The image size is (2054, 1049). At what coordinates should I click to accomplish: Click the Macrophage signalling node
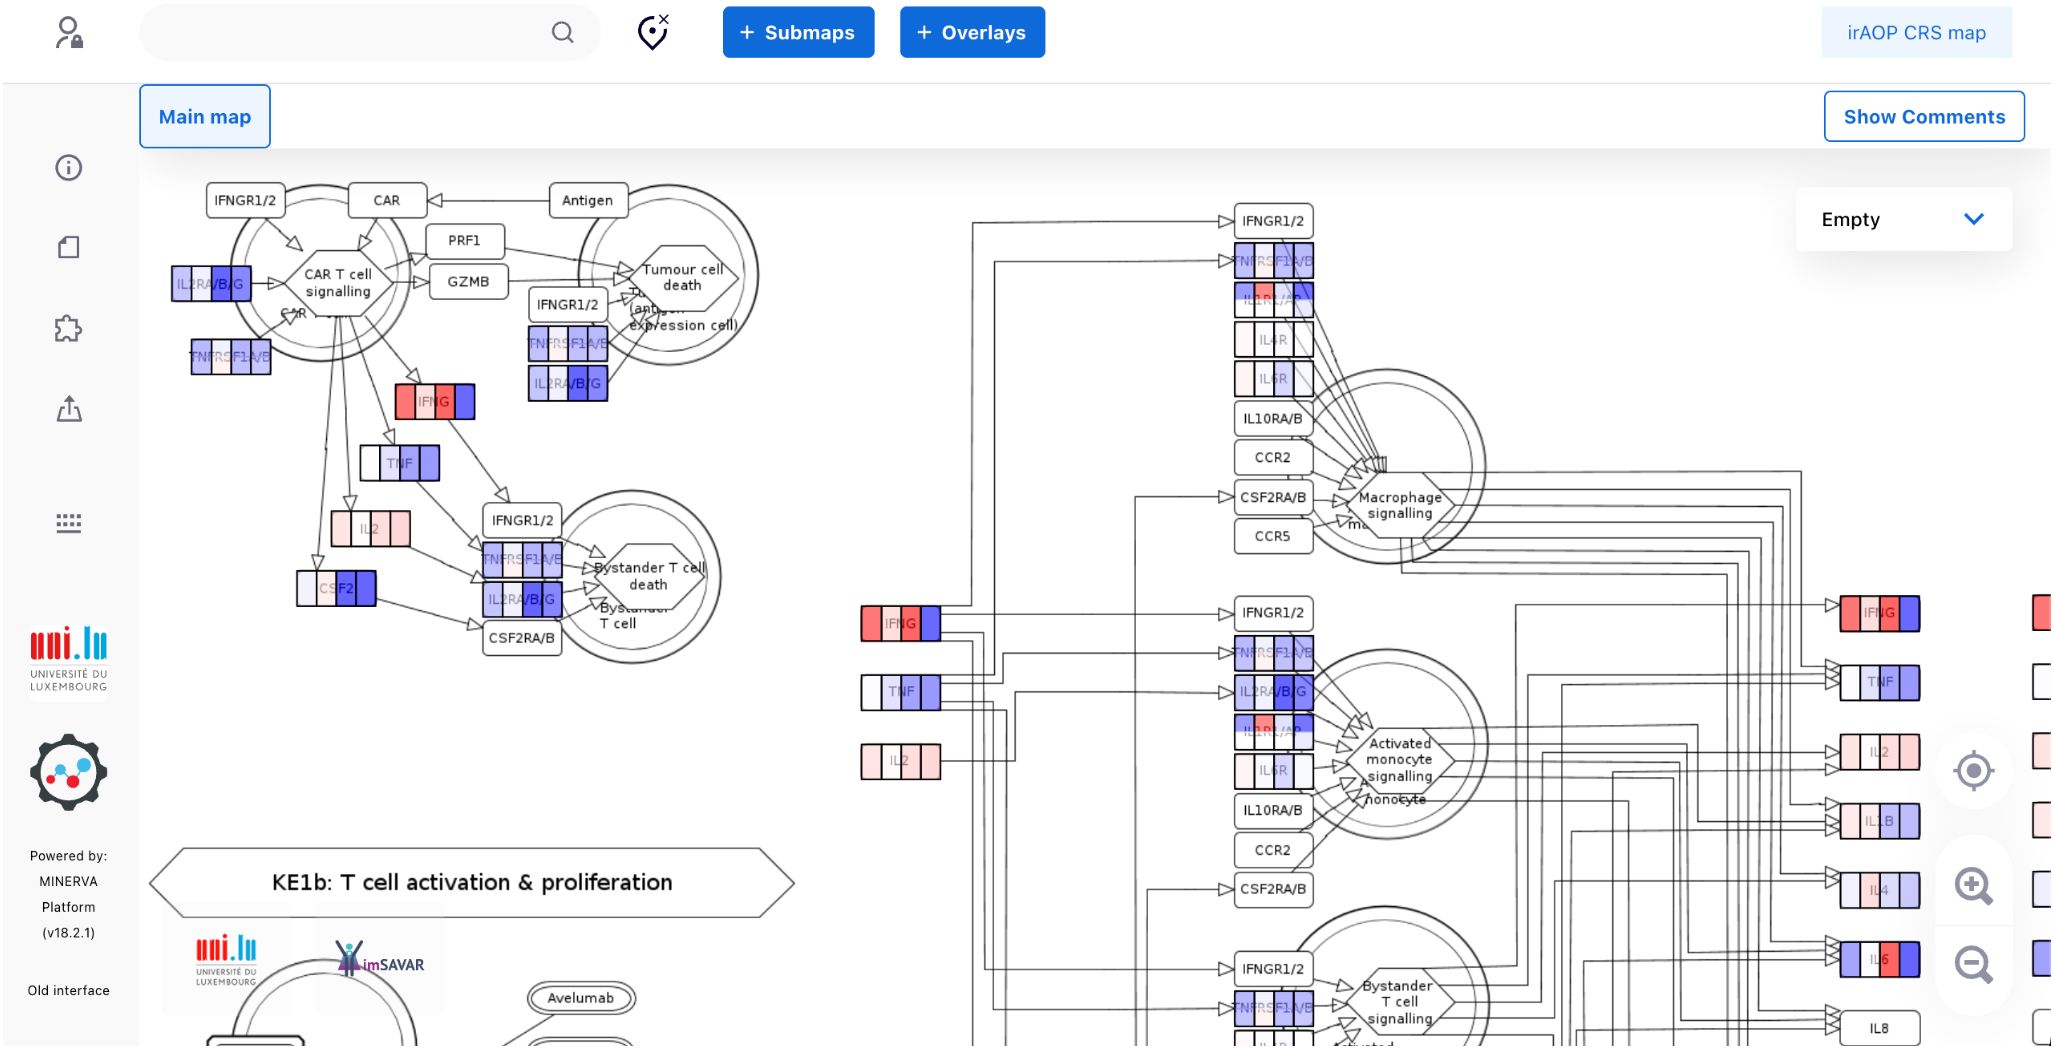point(1400,505)
